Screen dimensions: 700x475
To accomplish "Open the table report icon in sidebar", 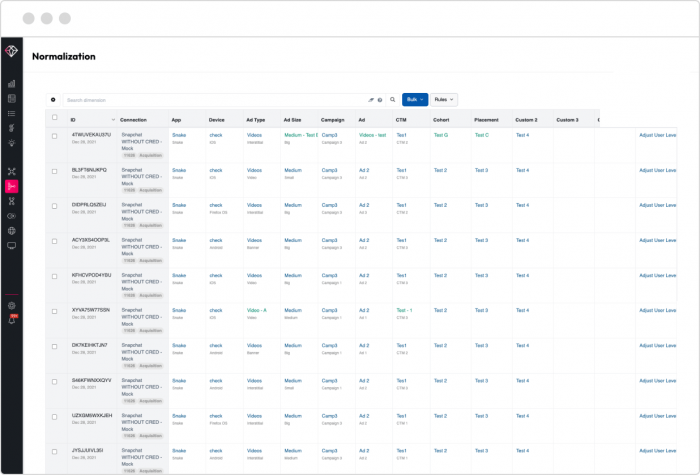I will pyautogui.click(x=12, y=99).
